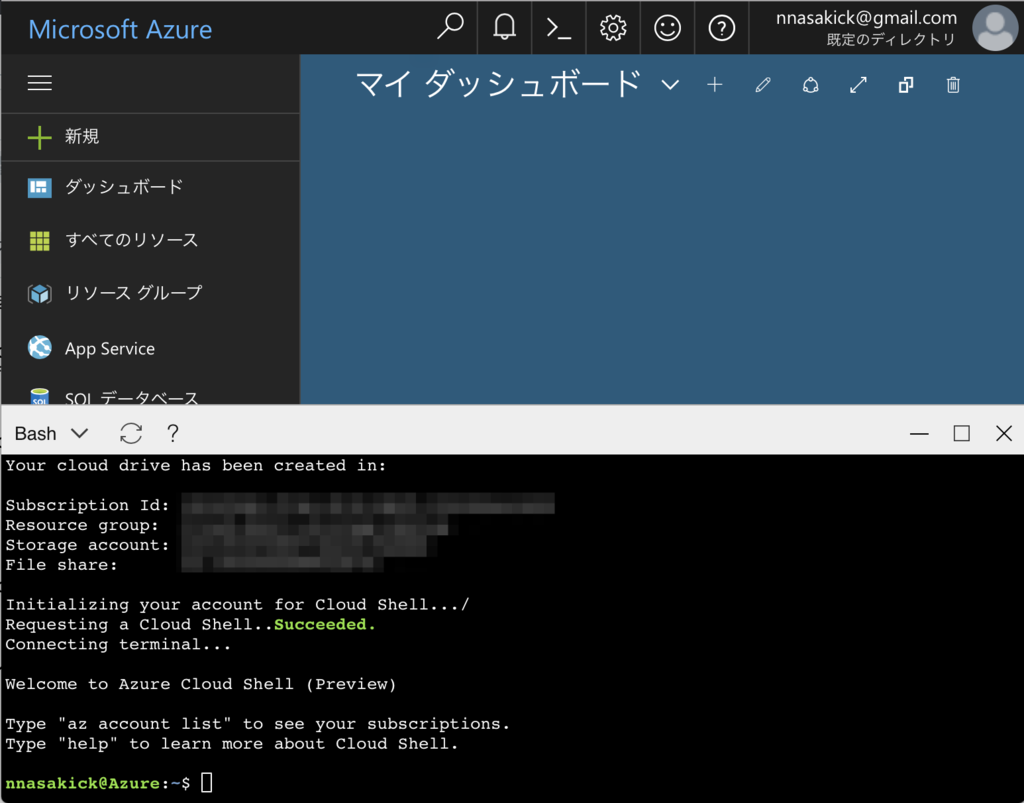This screenshot has width=1024, height=803.
Task: Select 新規 in the sidebar
Action: pyautogui.click(x=150, y=137)
